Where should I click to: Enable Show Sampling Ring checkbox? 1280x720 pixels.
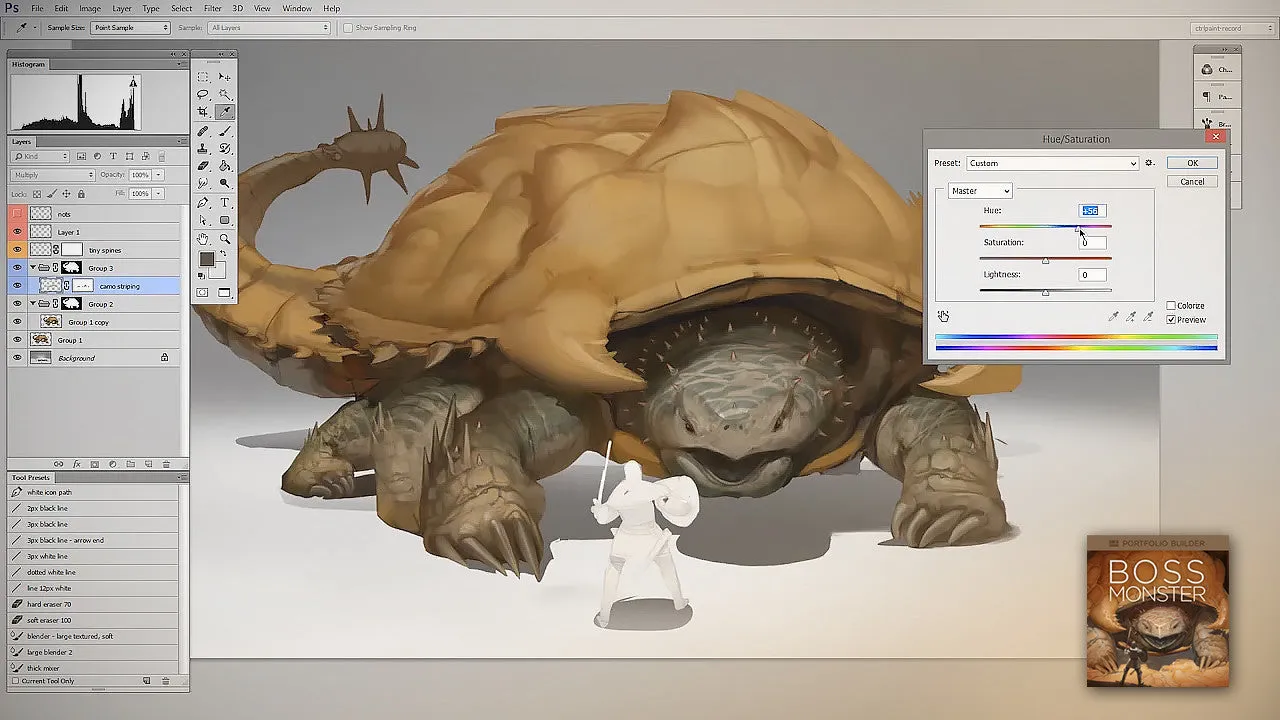[348, 28]
